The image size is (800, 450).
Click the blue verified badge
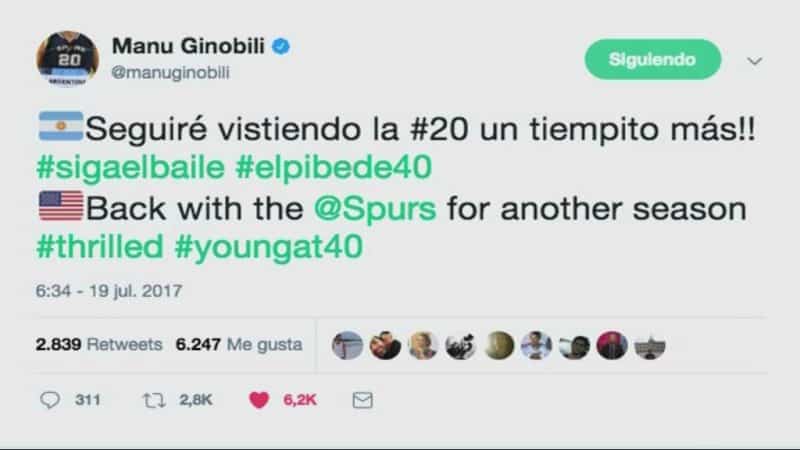click(281, 46)
